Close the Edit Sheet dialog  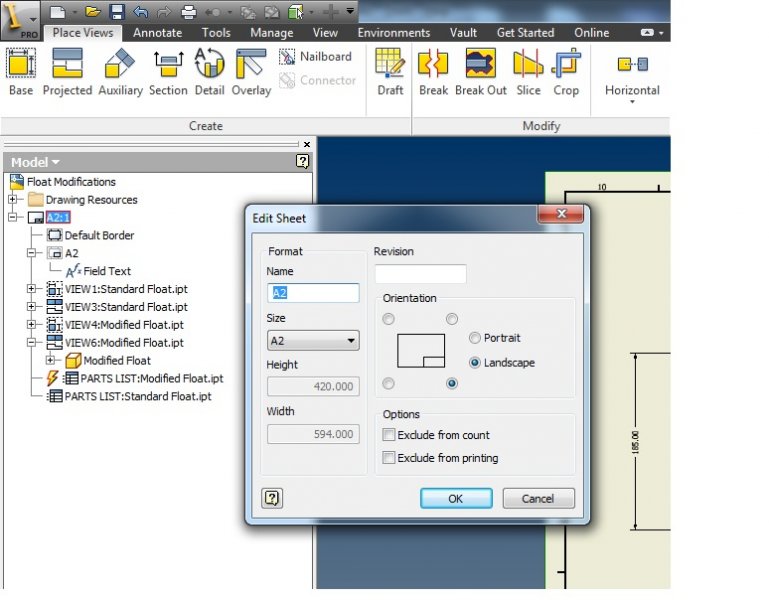tap(561, 214)
